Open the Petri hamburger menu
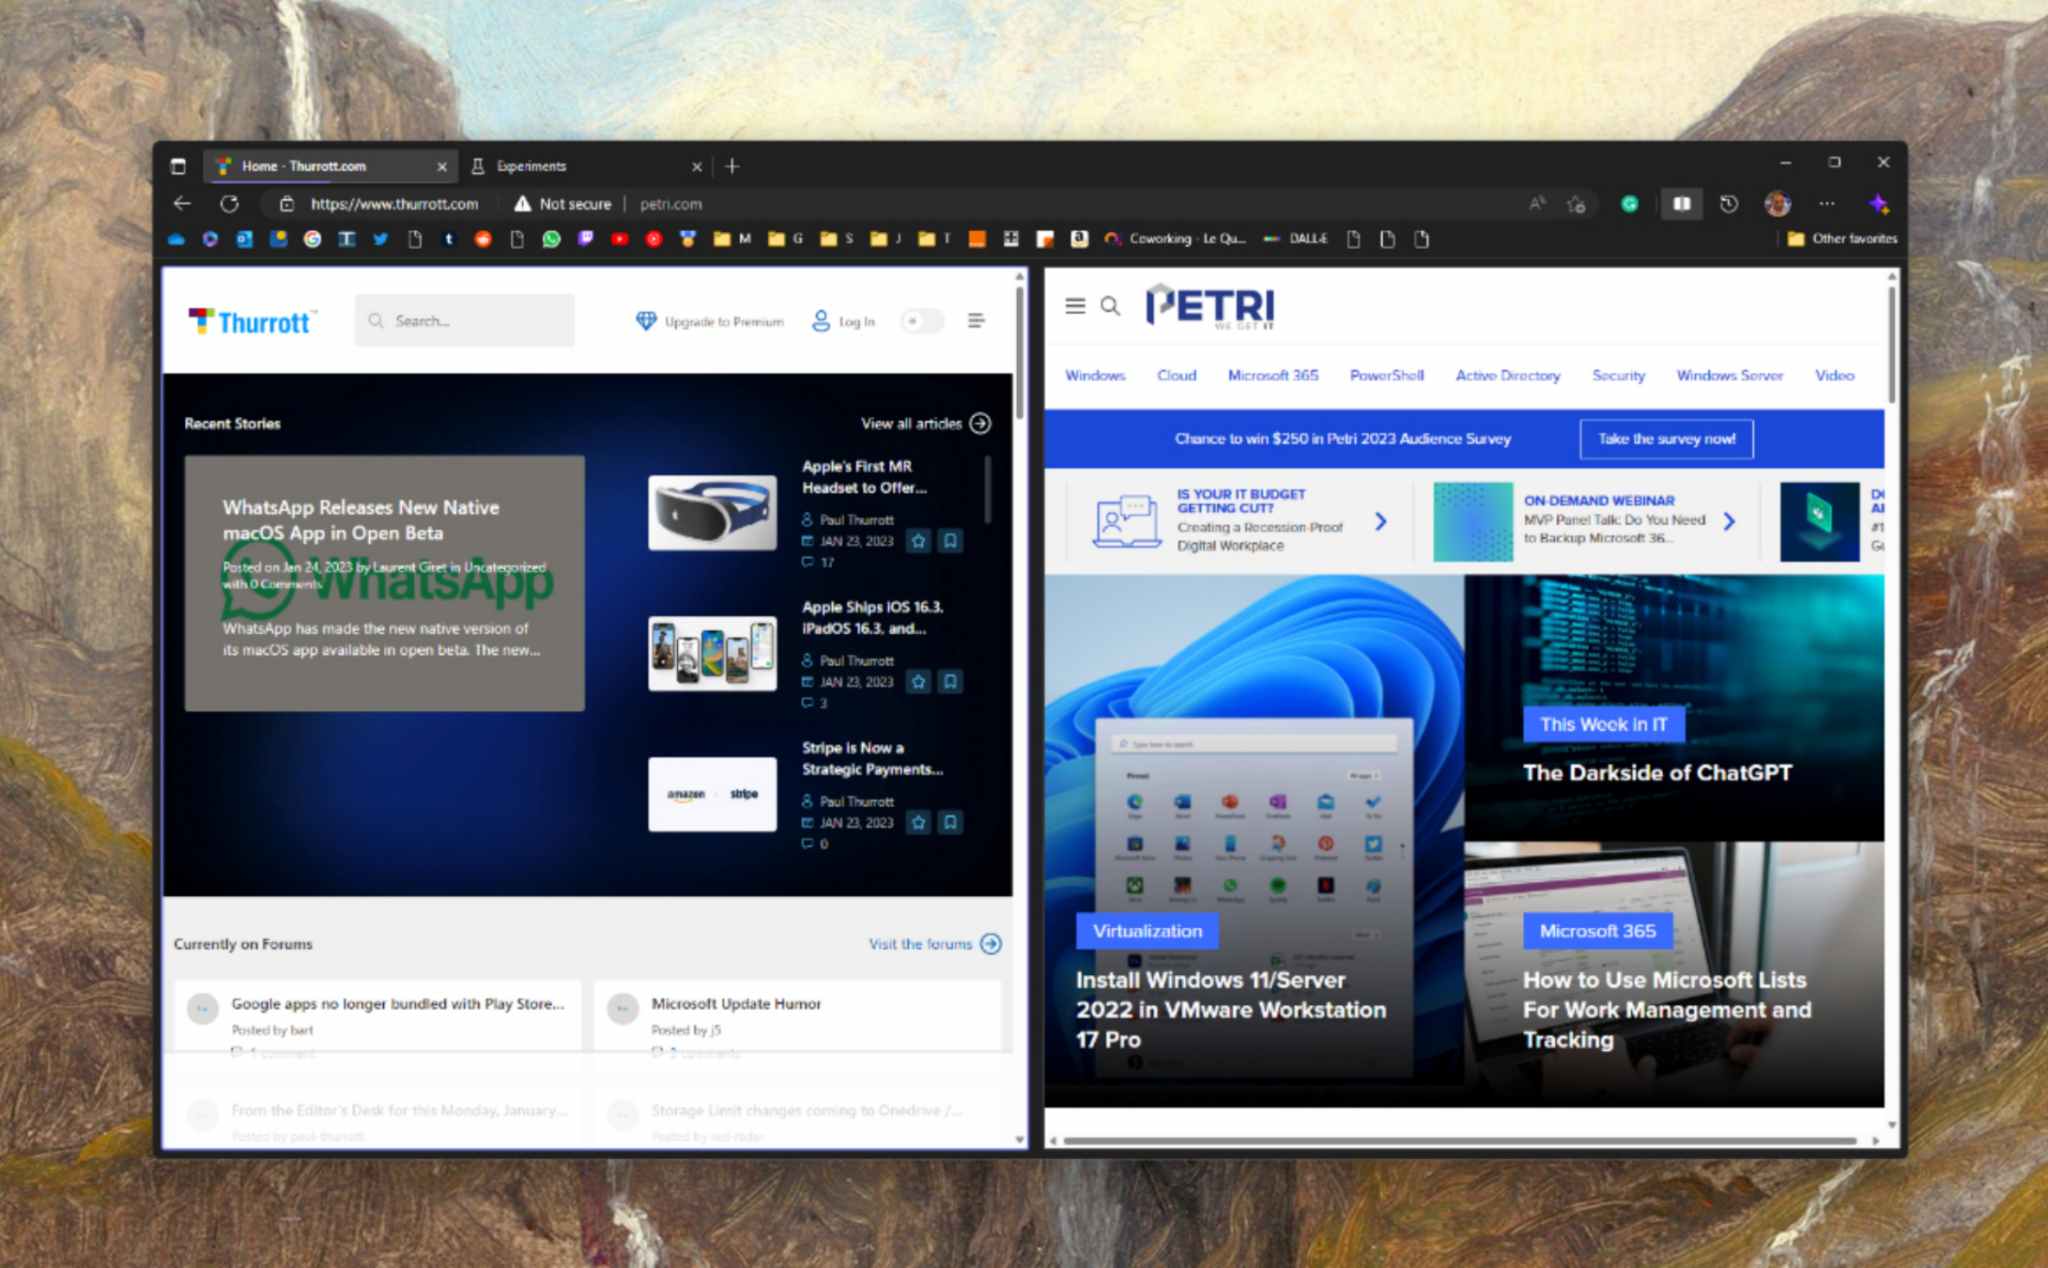Viewport: 2048px width, 1268px height. tap(1076, 307)
